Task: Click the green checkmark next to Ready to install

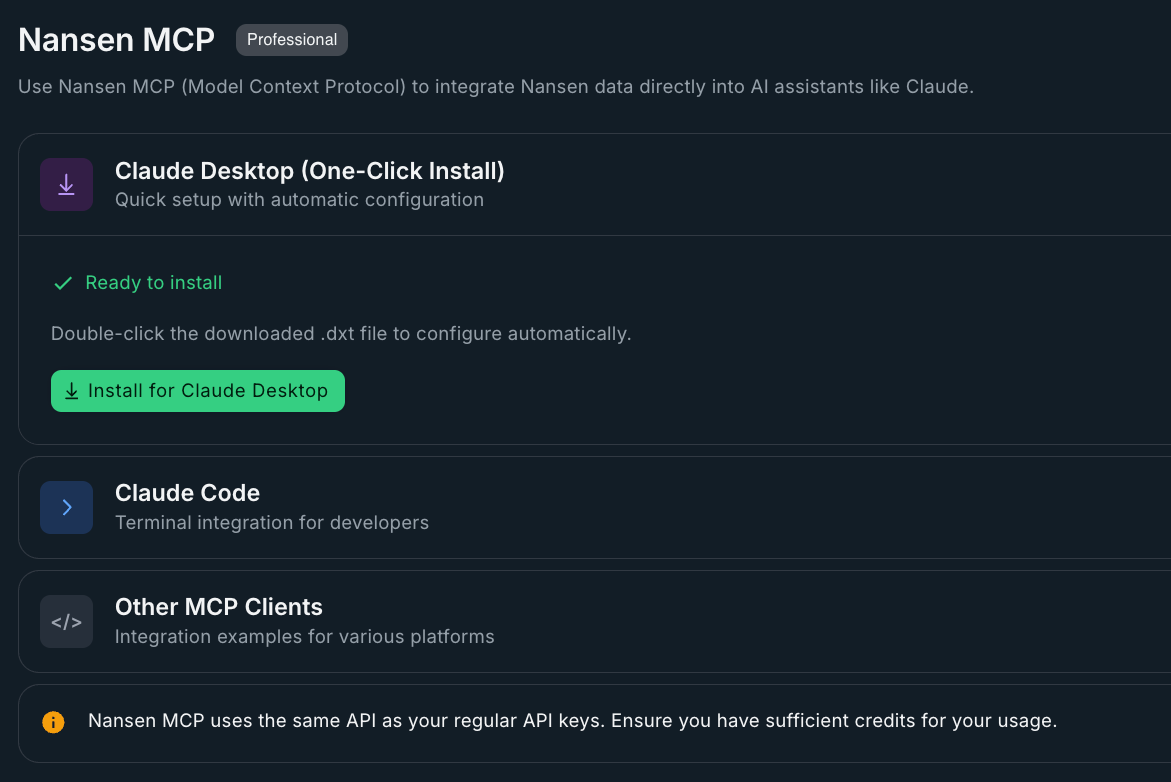Action: 63,283
